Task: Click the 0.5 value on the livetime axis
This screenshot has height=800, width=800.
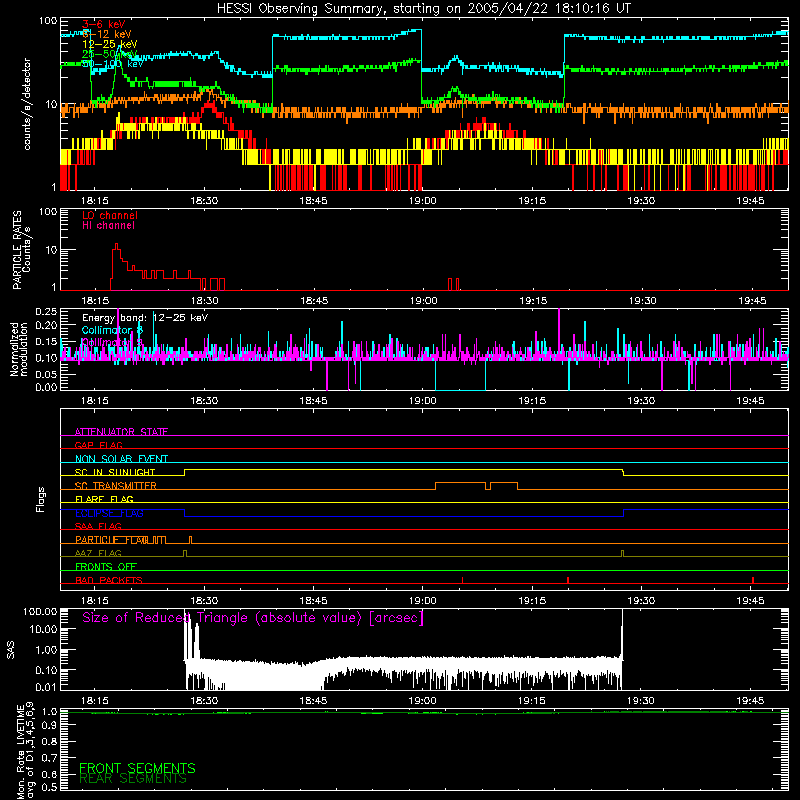Action: point(49,787)
